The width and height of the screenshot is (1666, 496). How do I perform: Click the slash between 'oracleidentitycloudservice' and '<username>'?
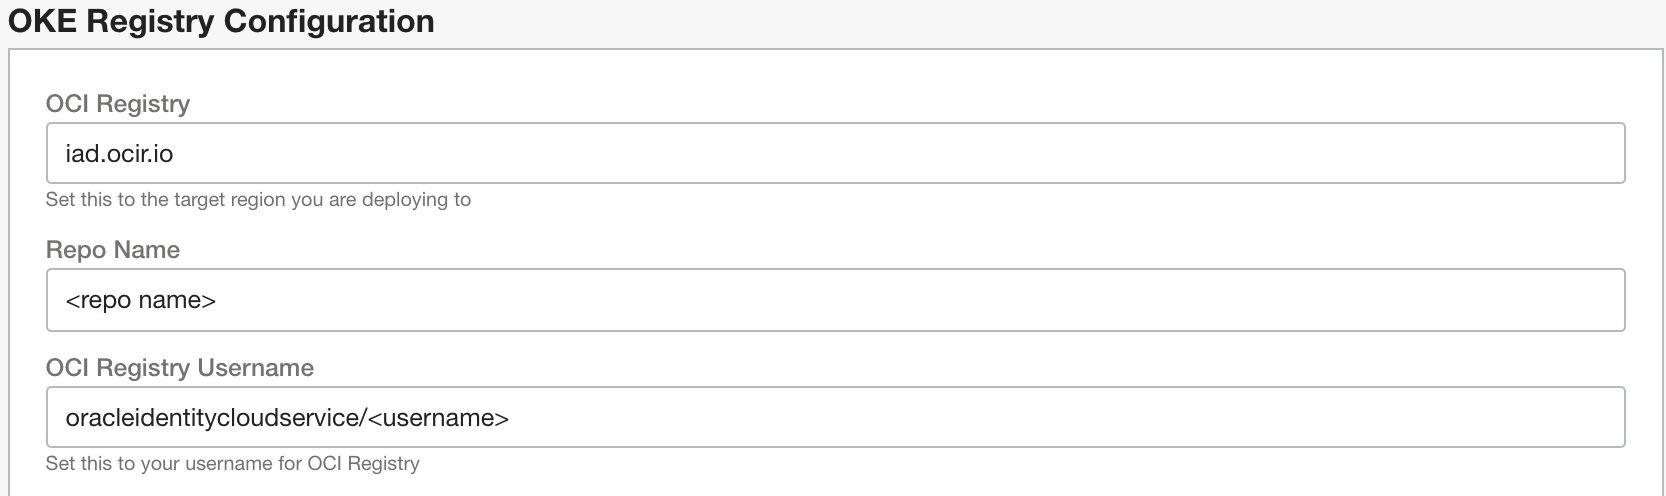pos(363,418)
